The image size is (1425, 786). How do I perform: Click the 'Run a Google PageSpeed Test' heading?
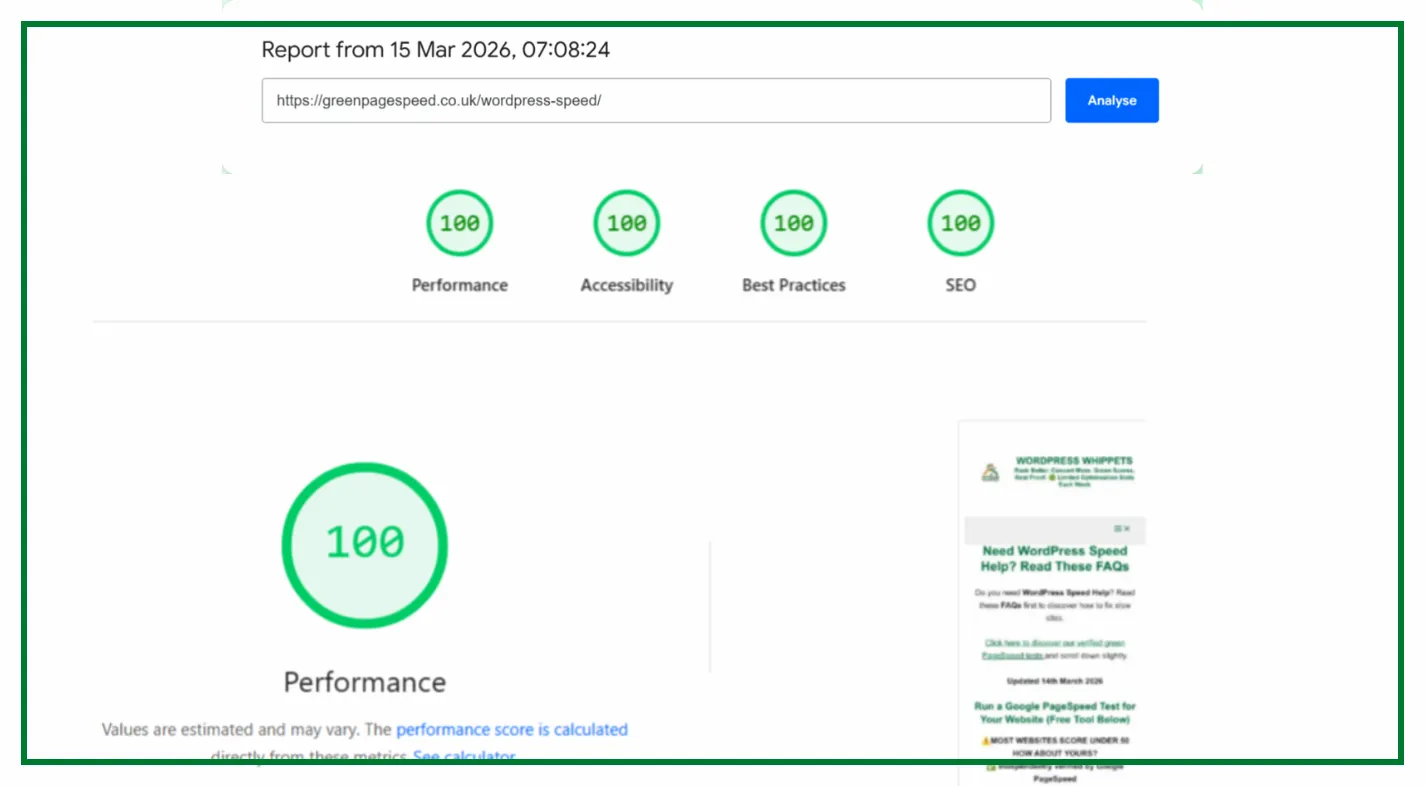(1054, 712)
